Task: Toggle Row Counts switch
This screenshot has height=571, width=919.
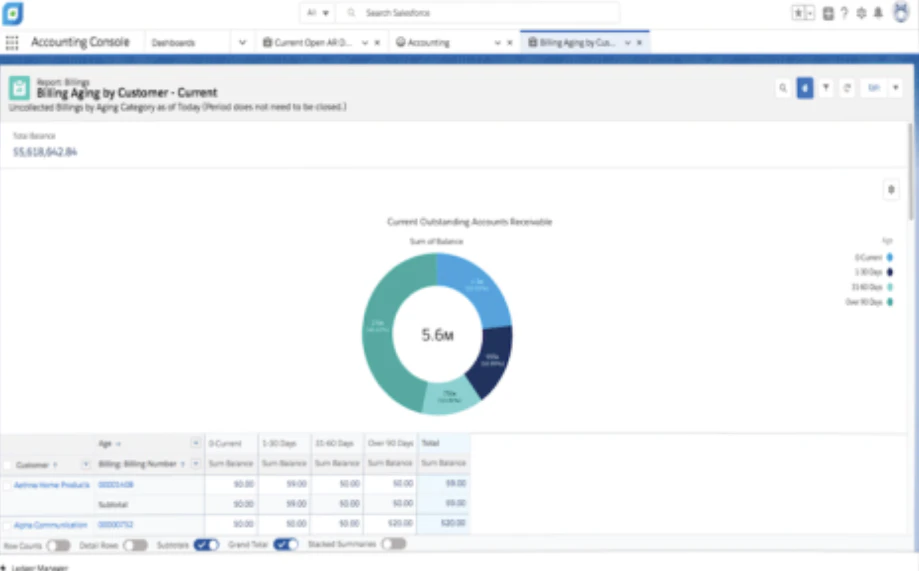Action: click(58, 546)
